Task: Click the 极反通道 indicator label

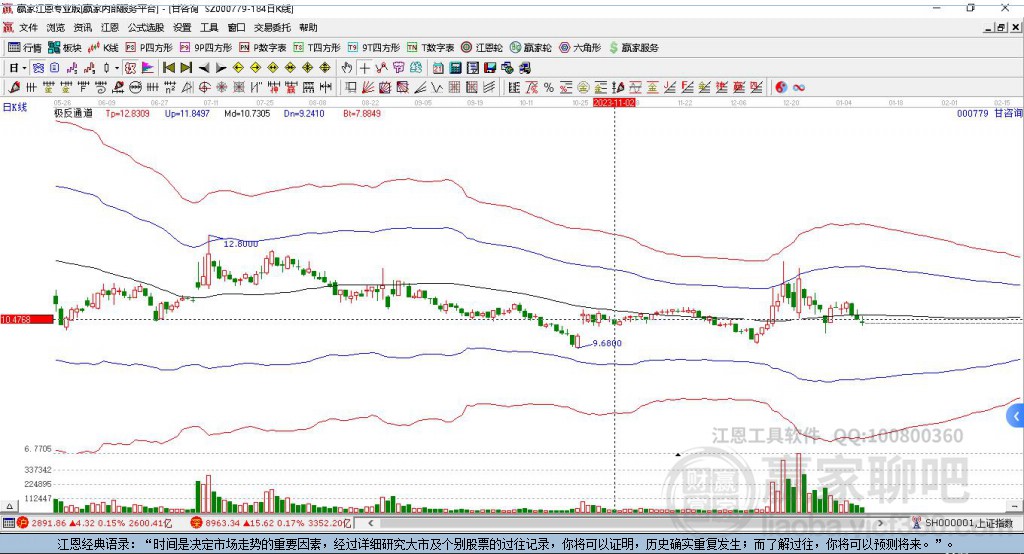Action: point(73,113)
